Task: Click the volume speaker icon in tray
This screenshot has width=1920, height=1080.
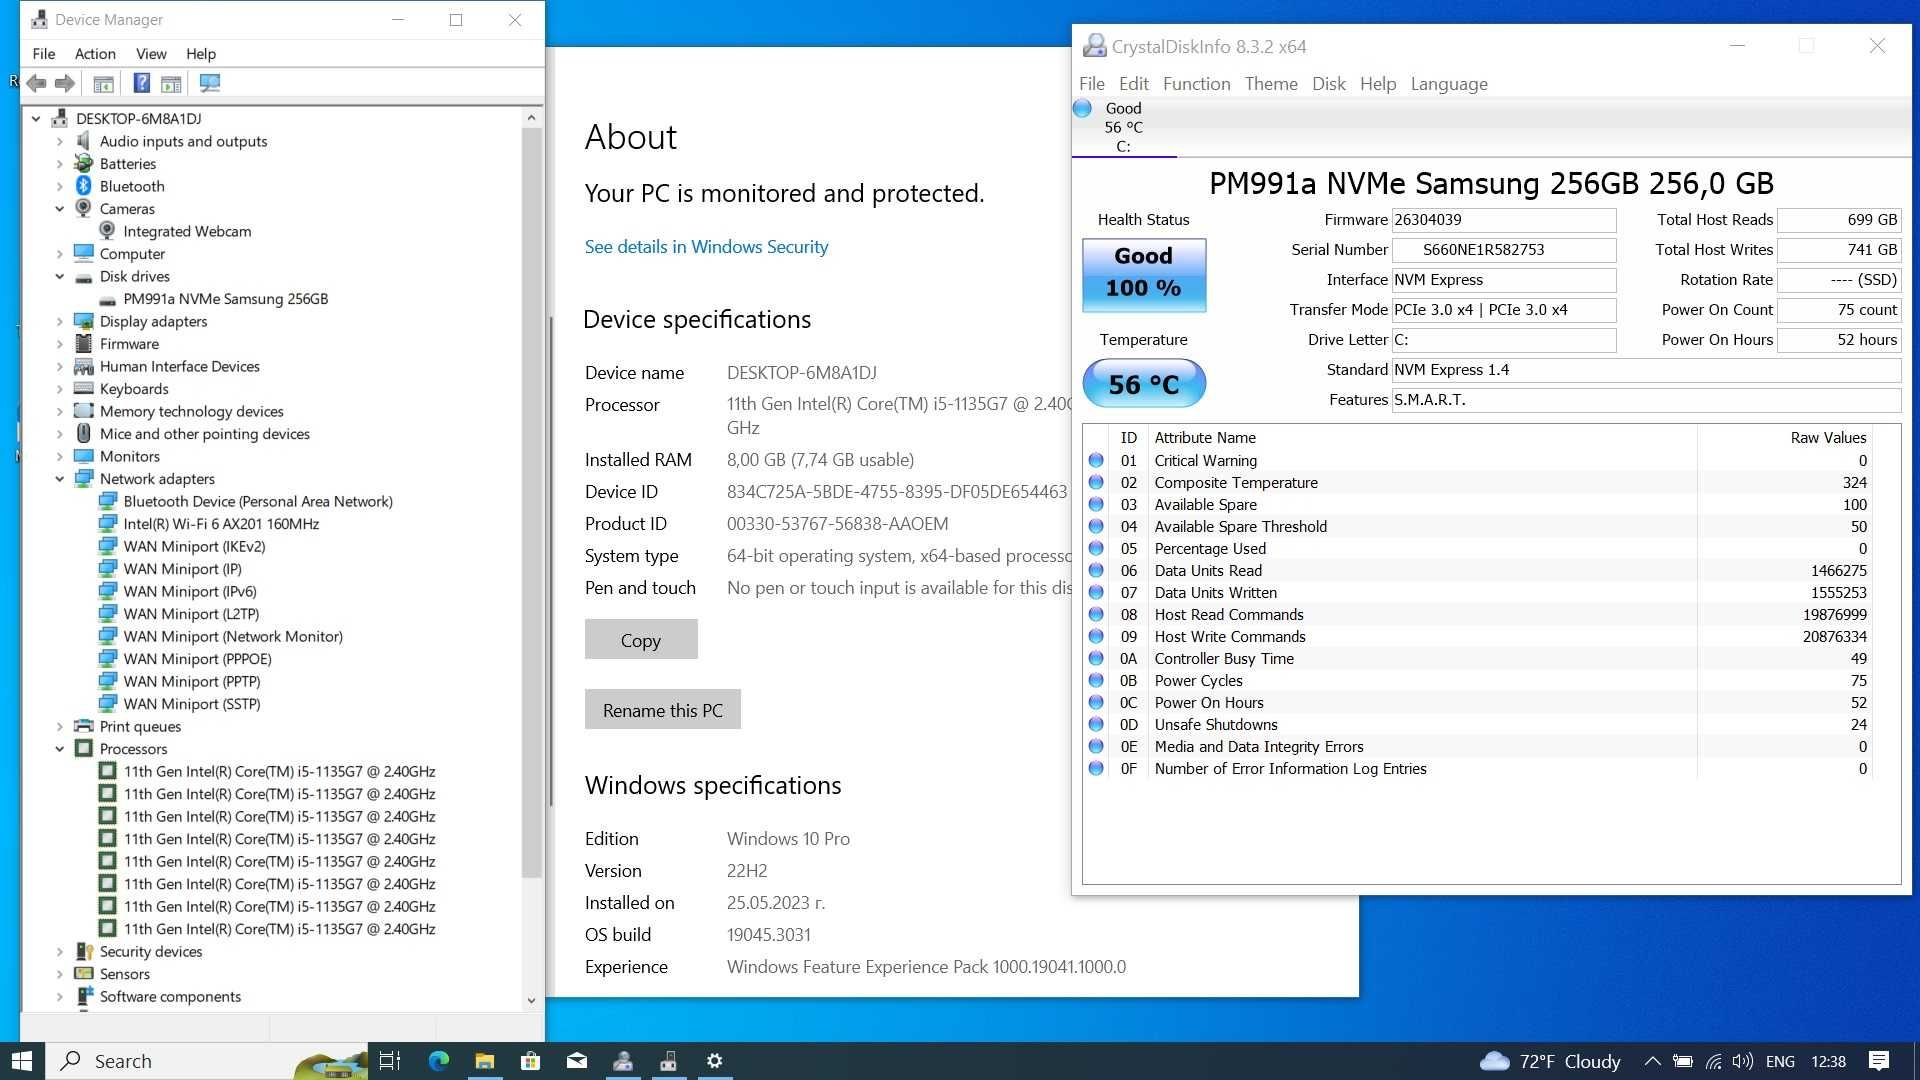Action: coord(1743,1061)
